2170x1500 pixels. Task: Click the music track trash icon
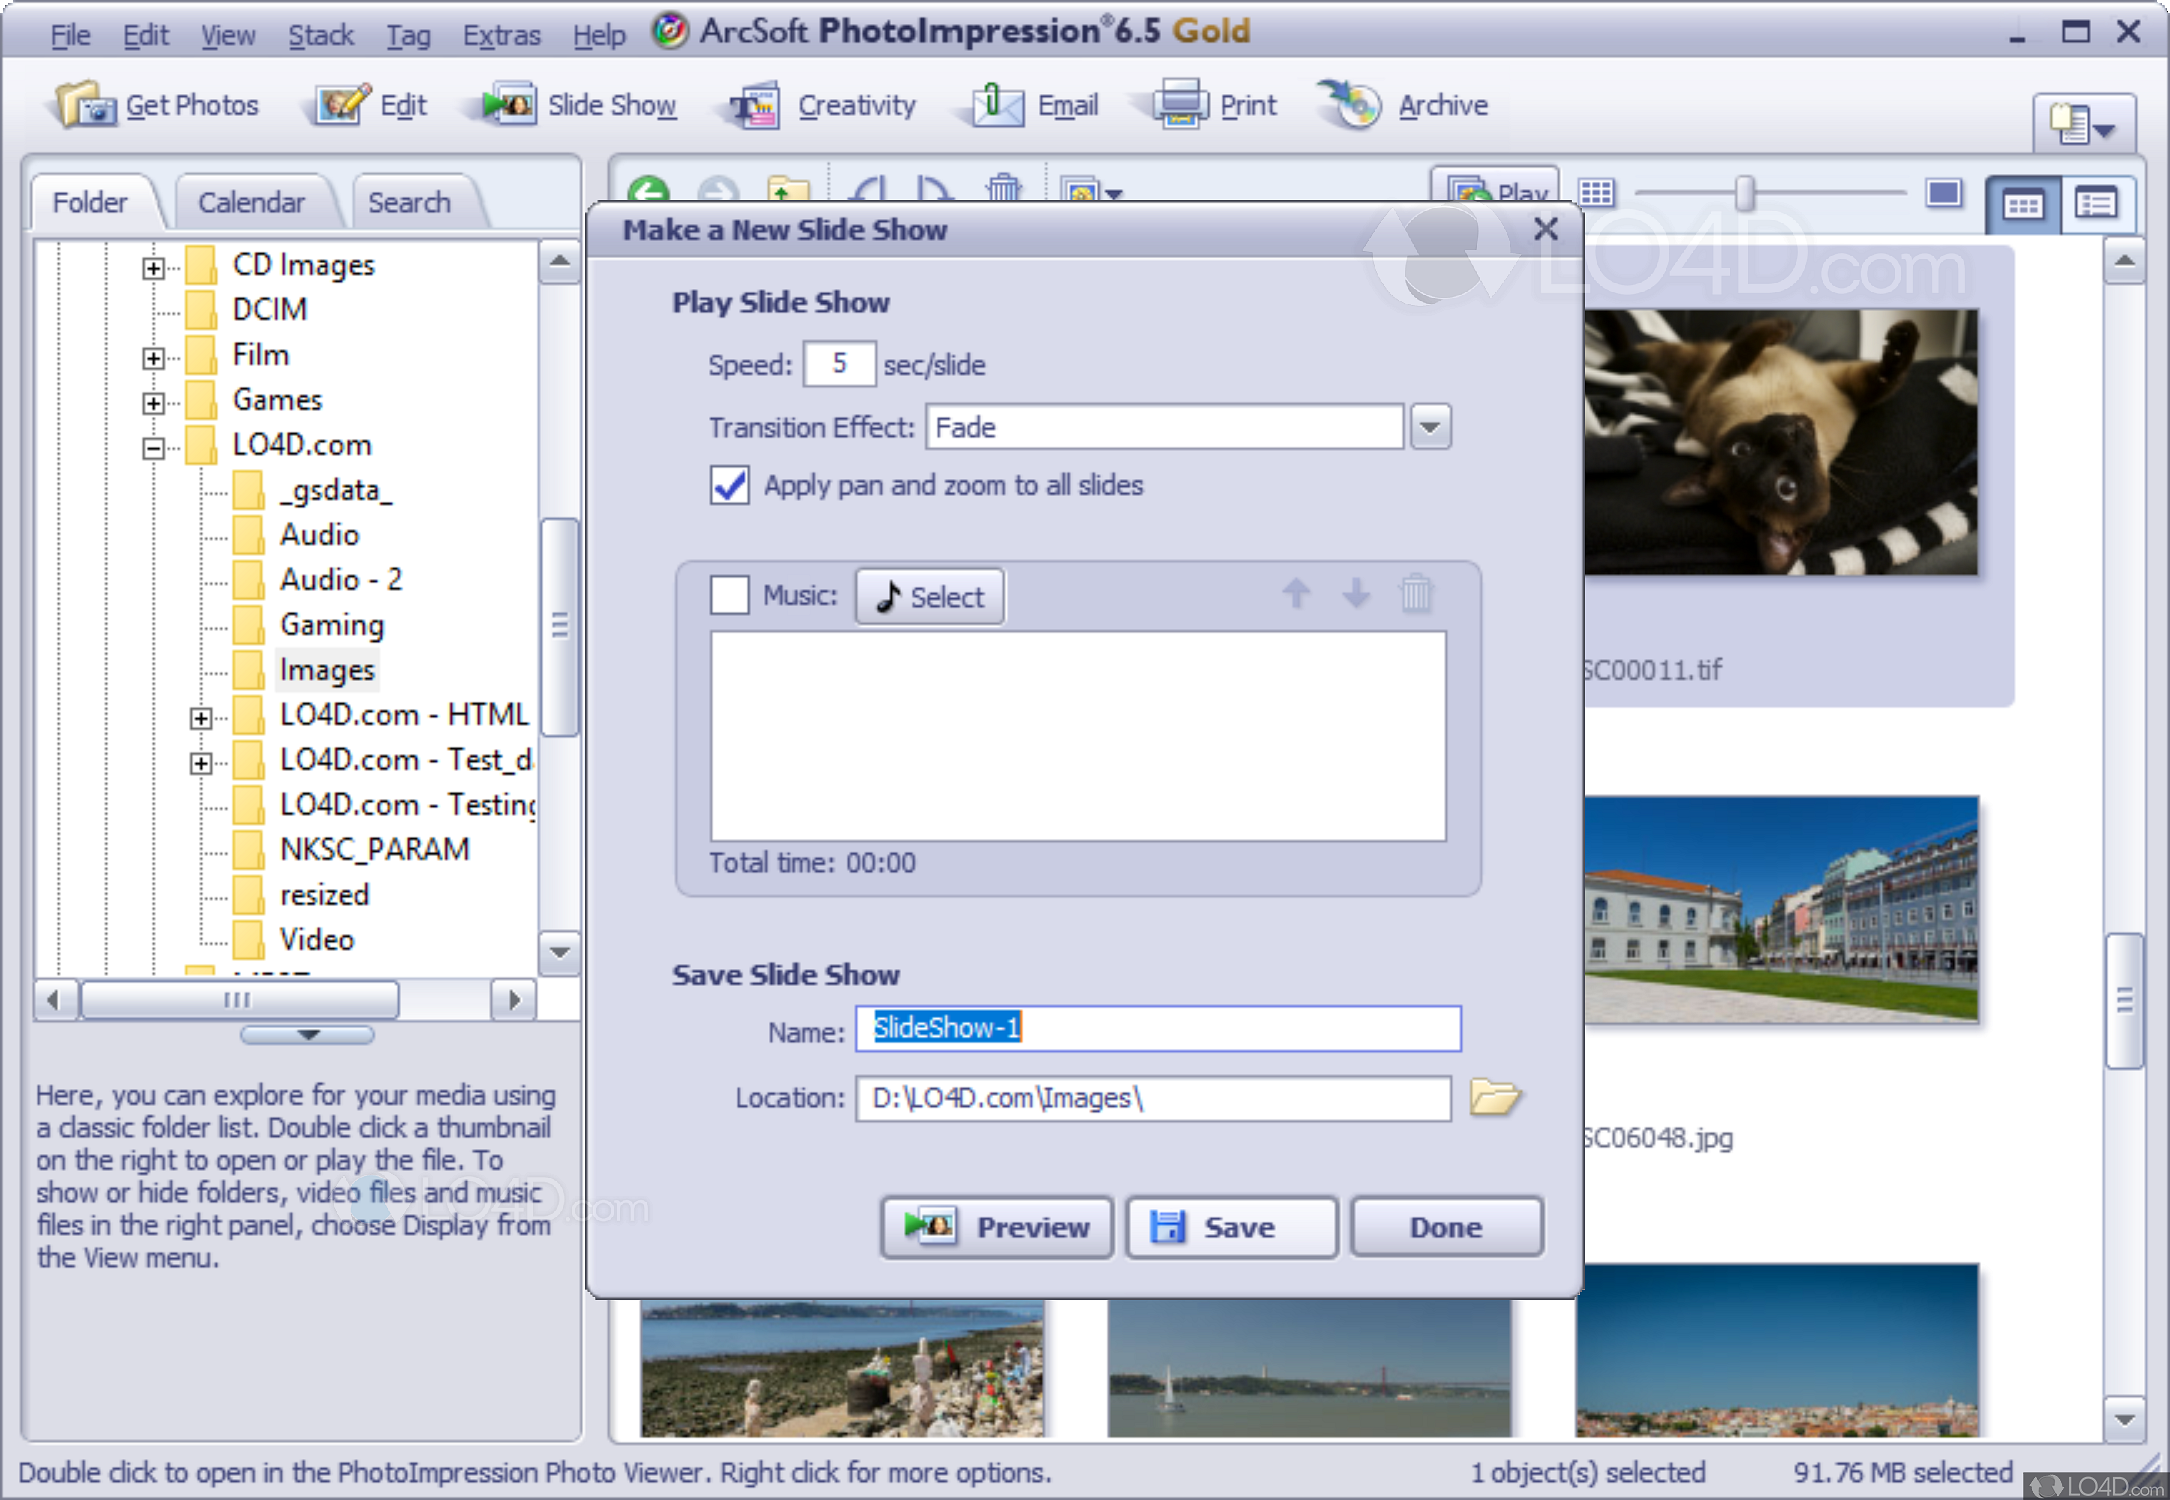[x=1415, y=594]
